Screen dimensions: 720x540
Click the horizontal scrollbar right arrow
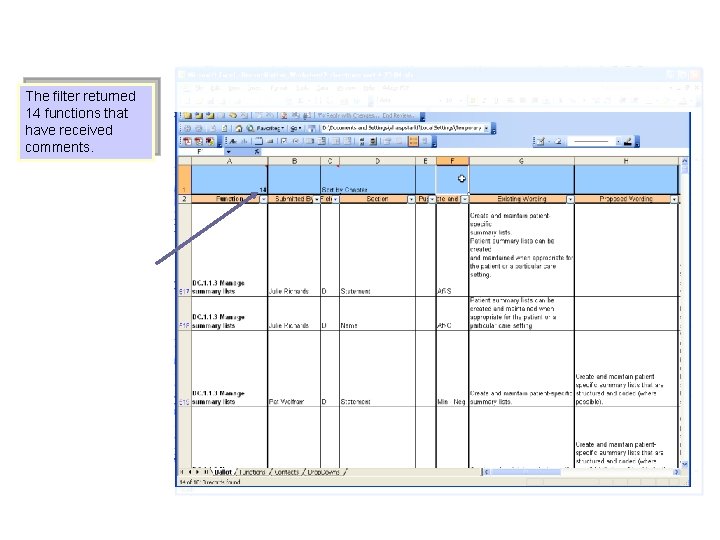click(x=676, y=472)
